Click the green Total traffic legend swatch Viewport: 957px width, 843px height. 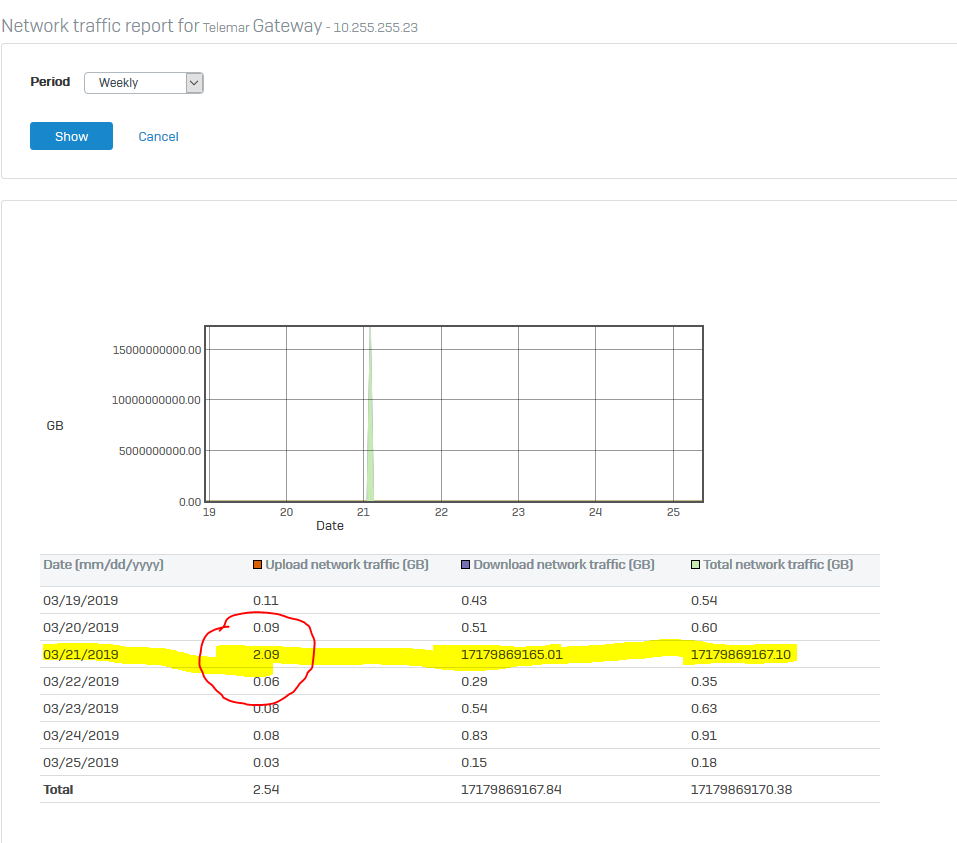[696, 565]
